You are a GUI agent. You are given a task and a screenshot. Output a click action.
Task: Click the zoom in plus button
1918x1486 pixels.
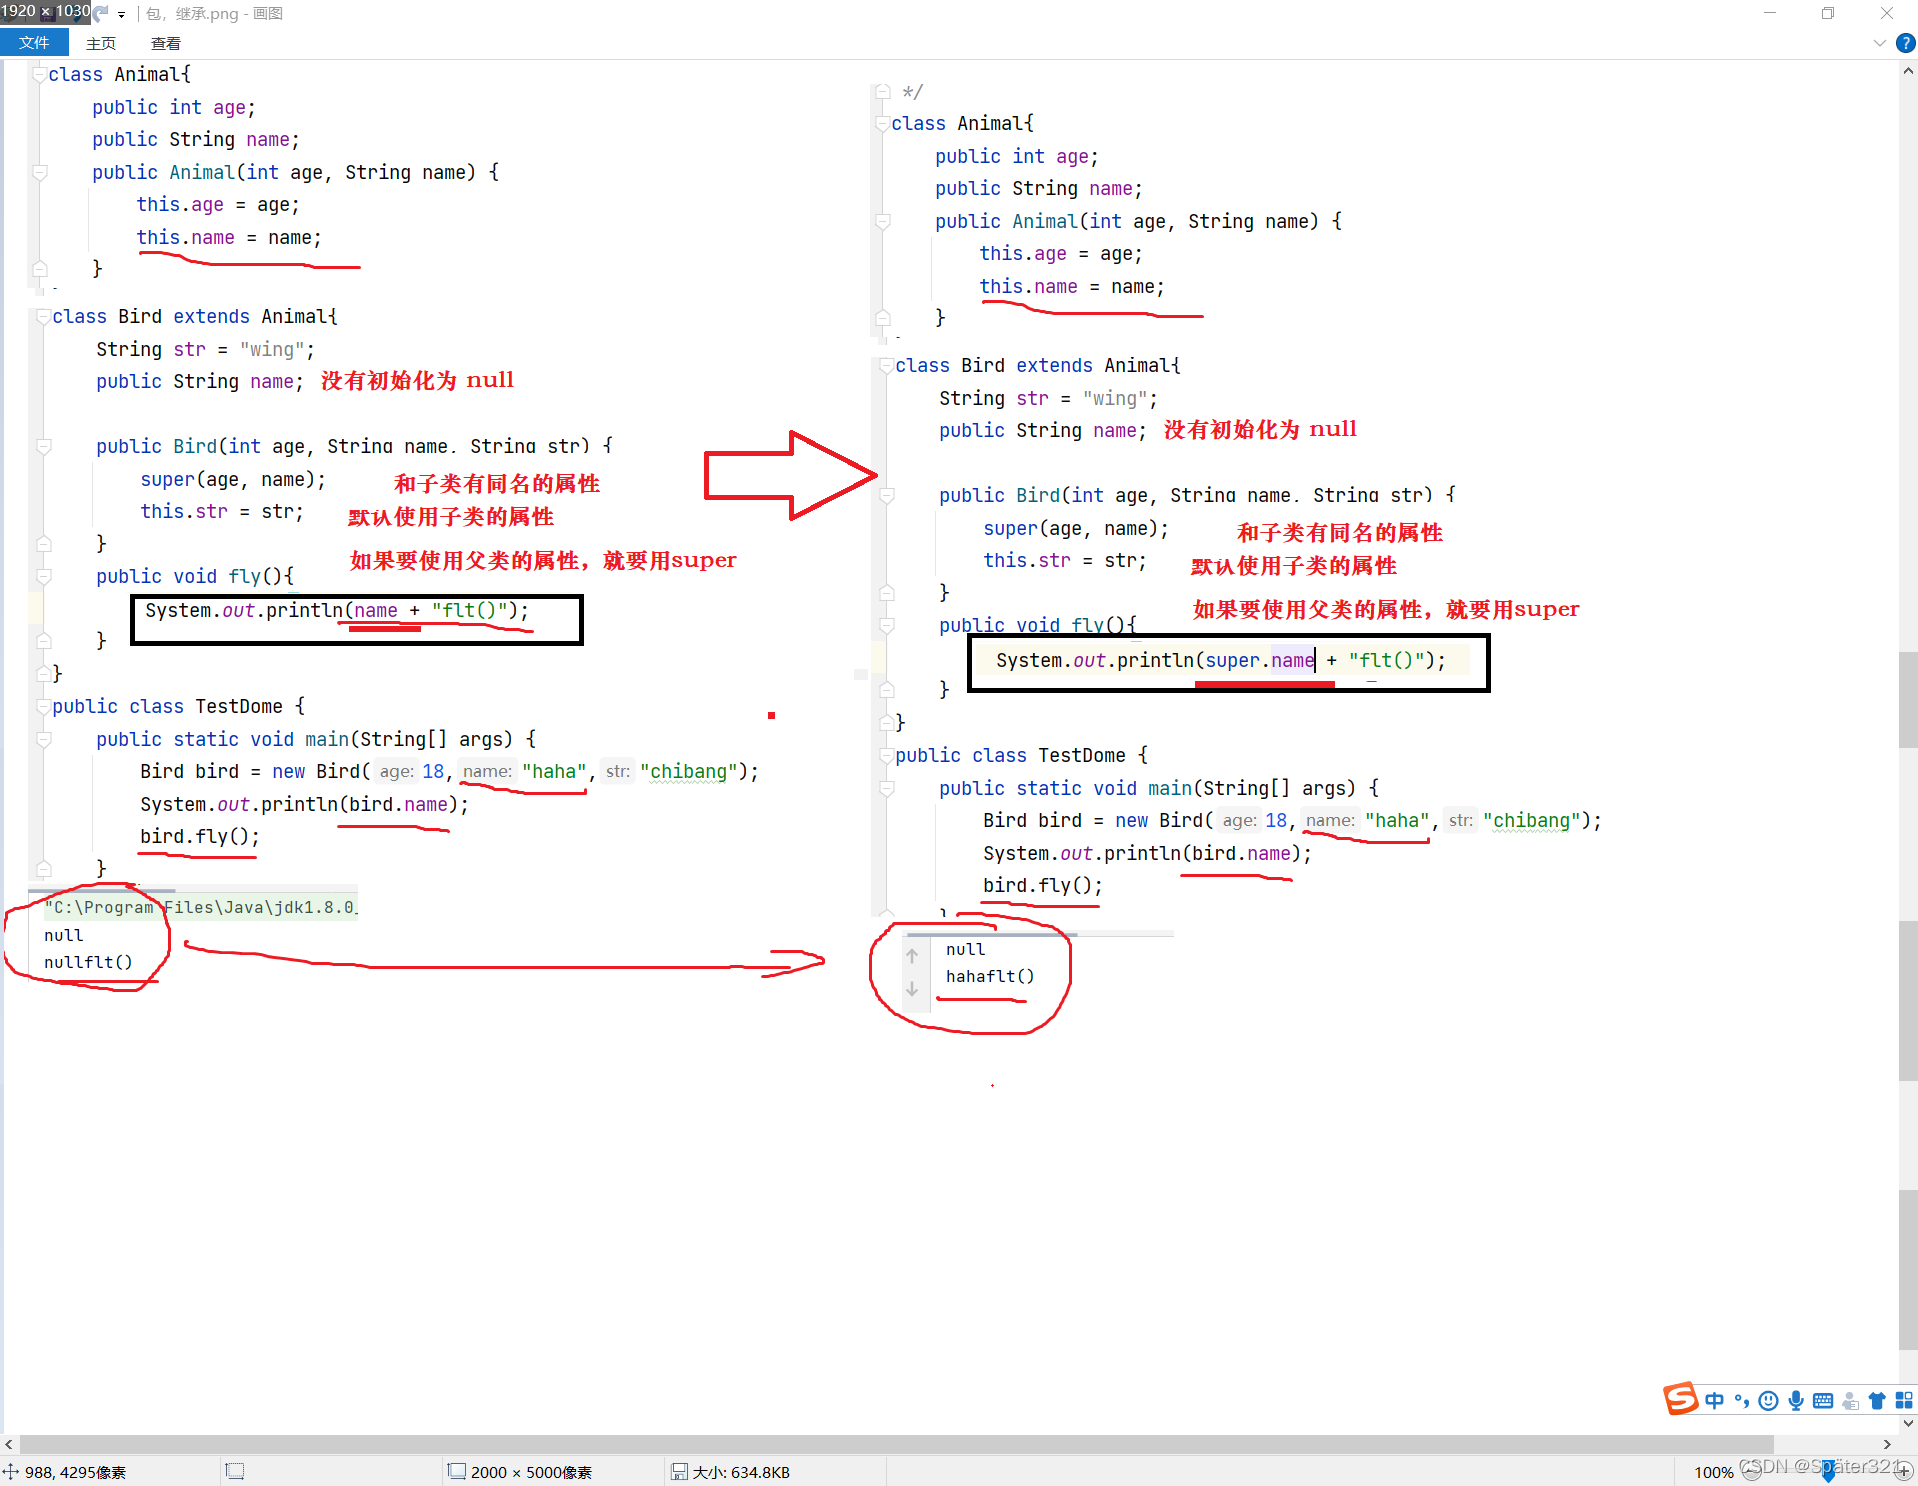click(x=1904, y=1471)
